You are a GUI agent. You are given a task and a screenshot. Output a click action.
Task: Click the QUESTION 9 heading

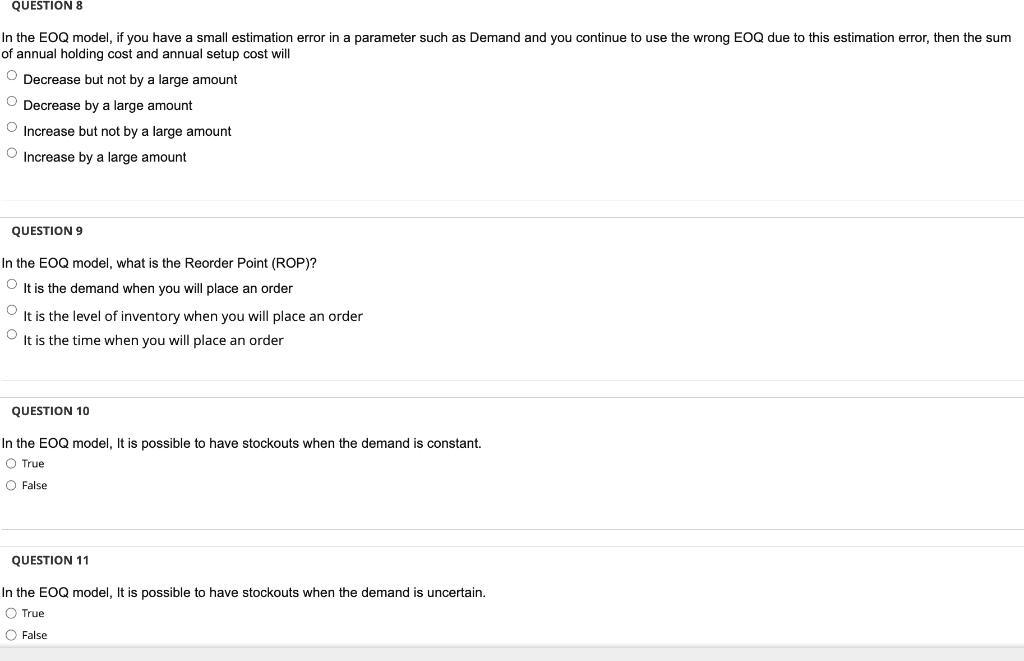[47, 231]
